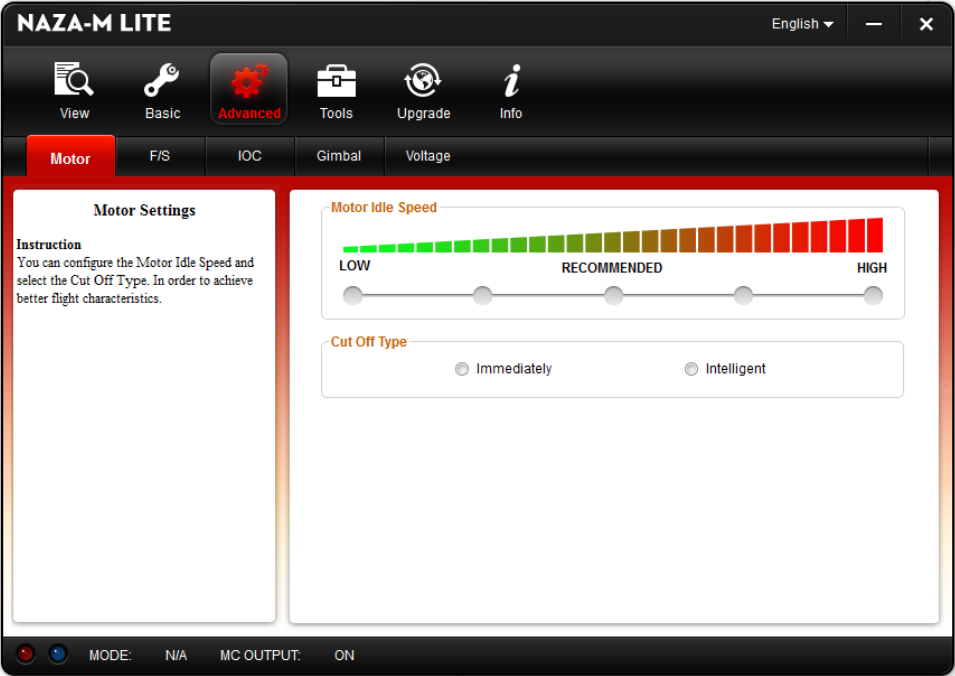Switch to the Gimbal tab
The image size is (955, 676).
[339, 157]
